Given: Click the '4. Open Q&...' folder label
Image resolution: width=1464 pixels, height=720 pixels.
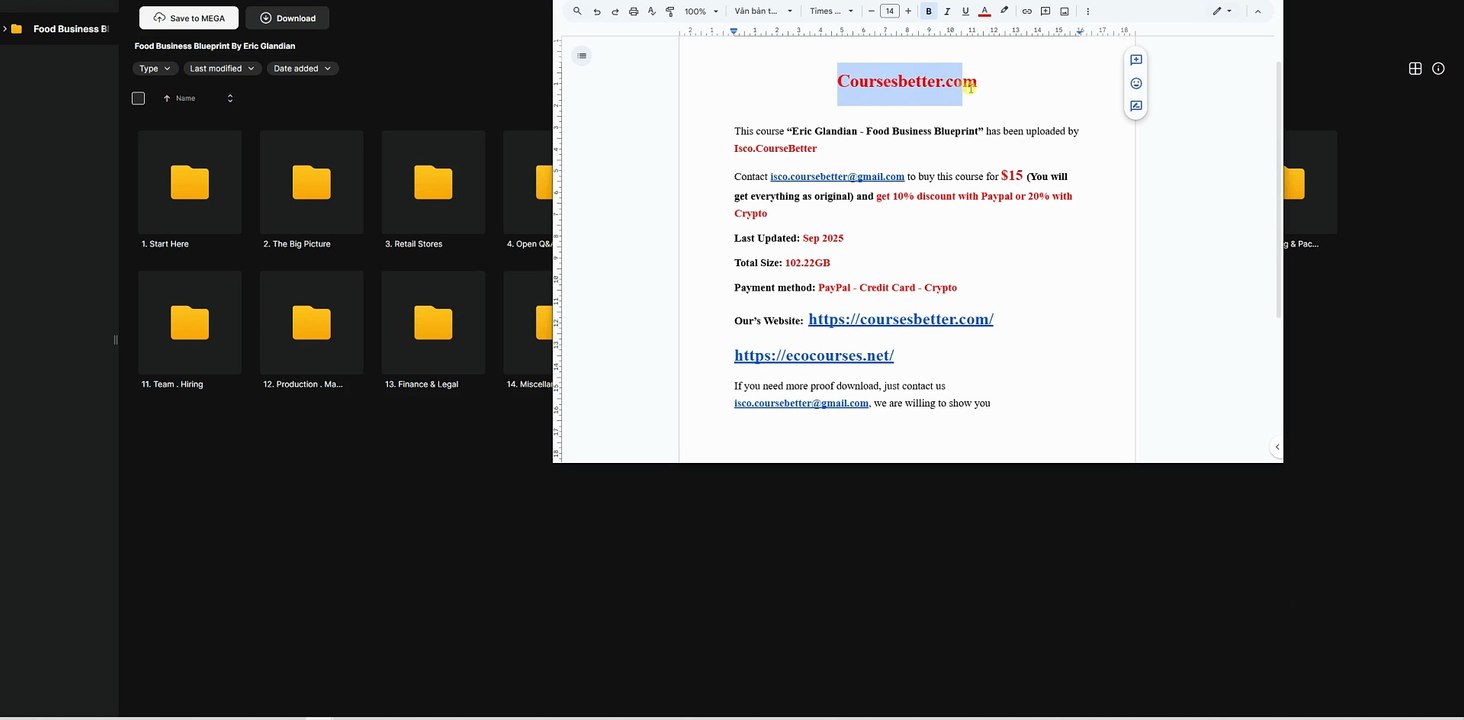Looking at the screenshot, I should [x=529, y=244].
